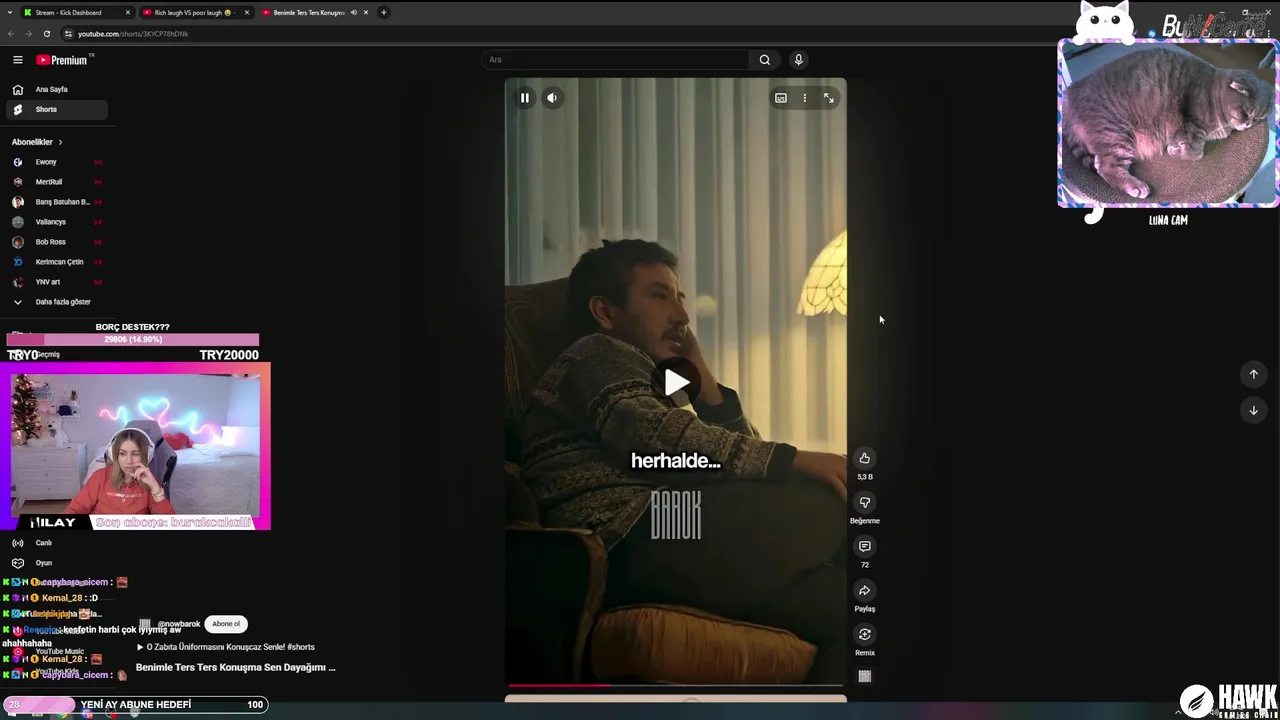
Task: Expand Daha fazla göster list
Action: point(56,302)
